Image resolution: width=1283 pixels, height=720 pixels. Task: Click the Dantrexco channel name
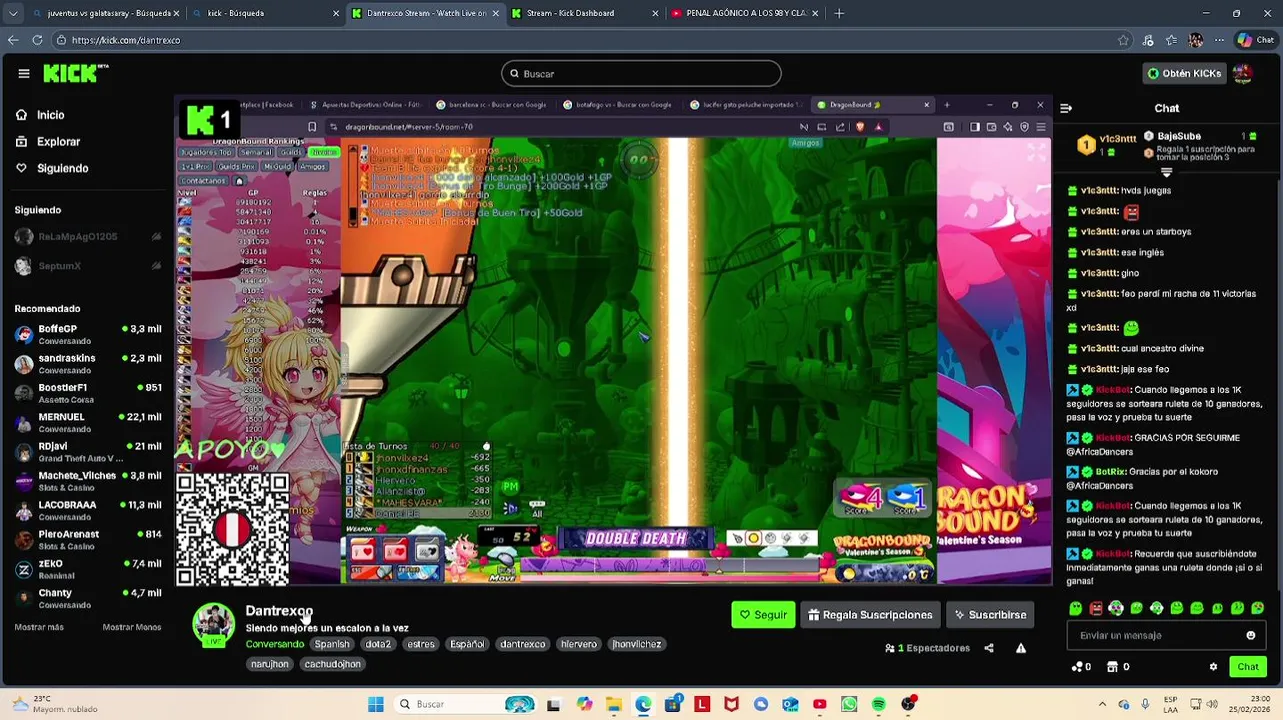click(279, 611)
